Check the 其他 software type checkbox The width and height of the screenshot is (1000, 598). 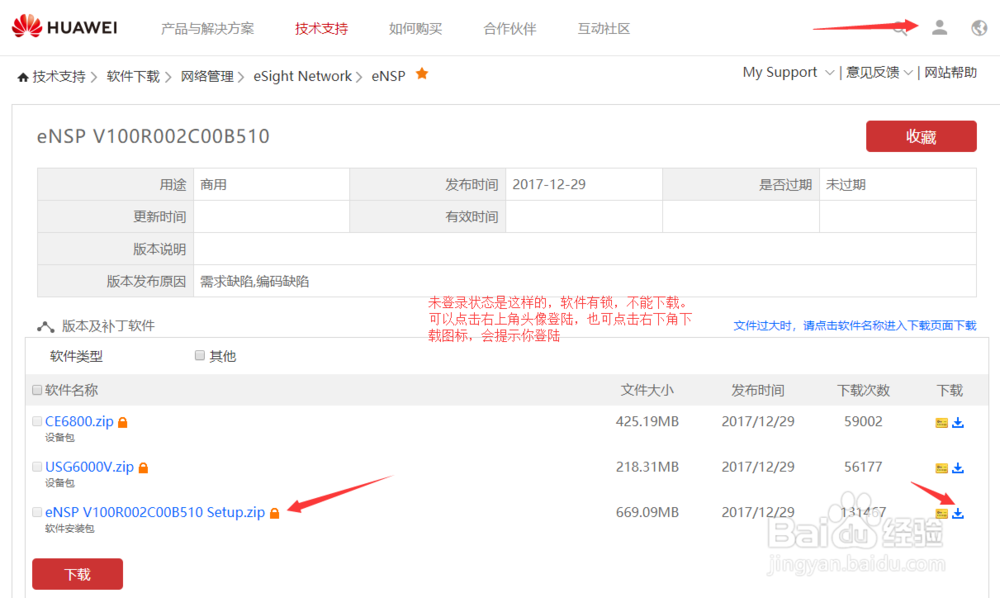(x=199, y=355)
